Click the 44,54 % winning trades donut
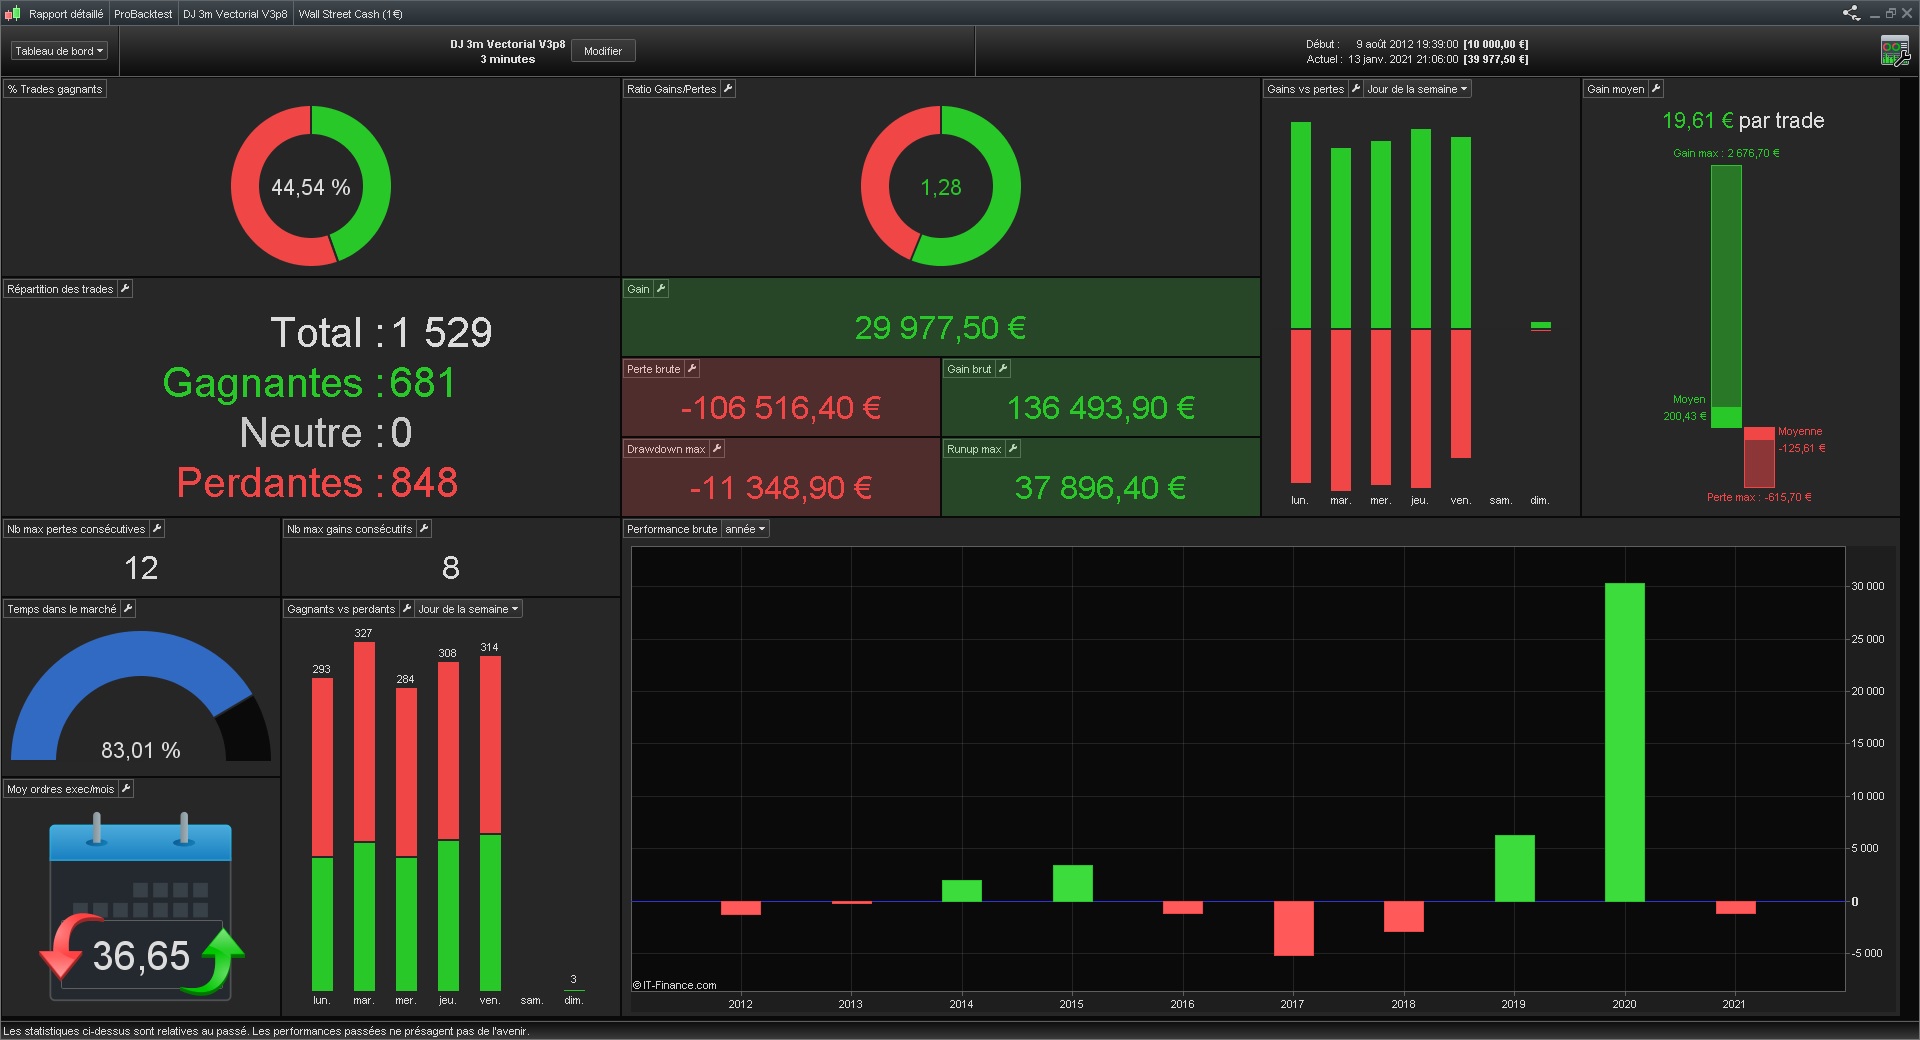Image resolution: width=1920 pixels, height=1040 pixels. coord(311,187)
